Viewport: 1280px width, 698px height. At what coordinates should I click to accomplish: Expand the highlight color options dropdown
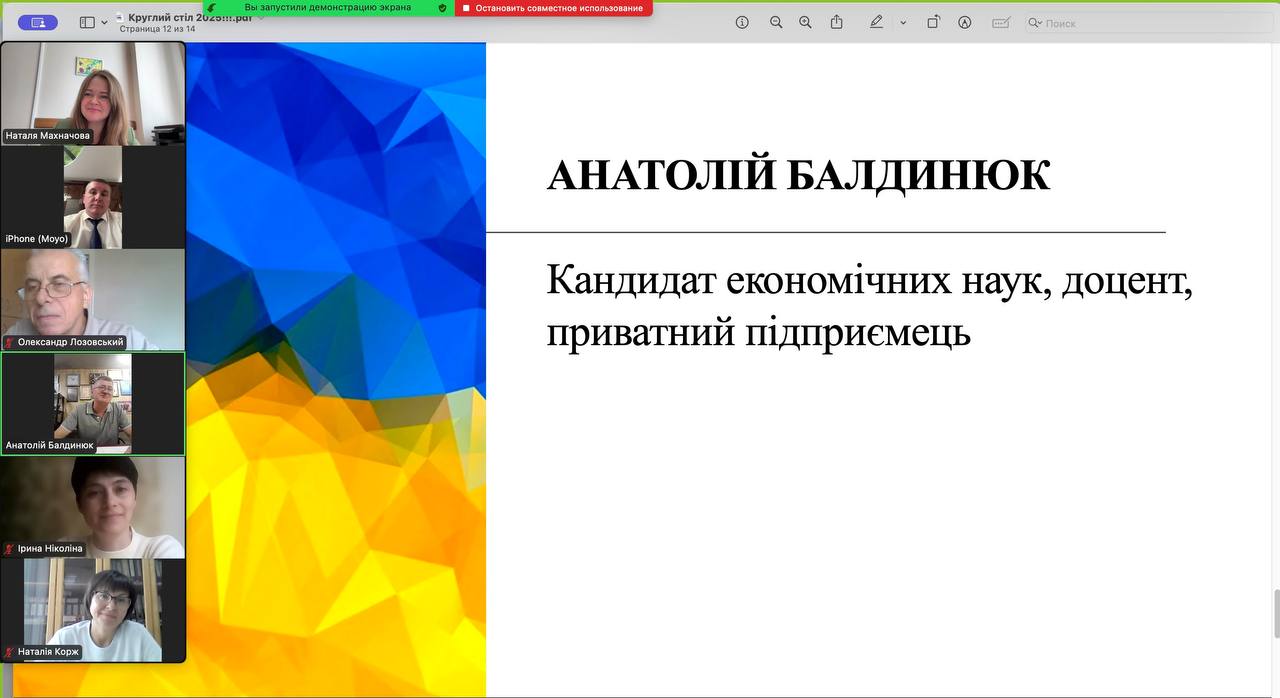coord(903,22)
